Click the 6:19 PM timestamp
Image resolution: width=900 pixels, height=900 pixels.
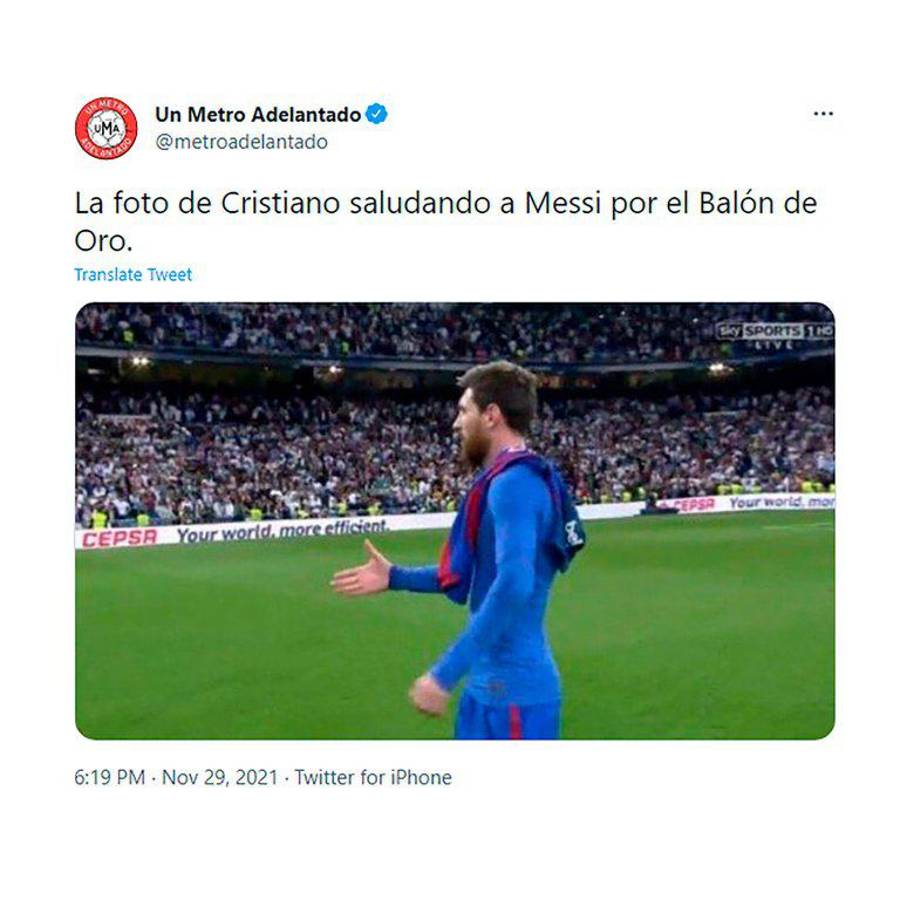110,777
